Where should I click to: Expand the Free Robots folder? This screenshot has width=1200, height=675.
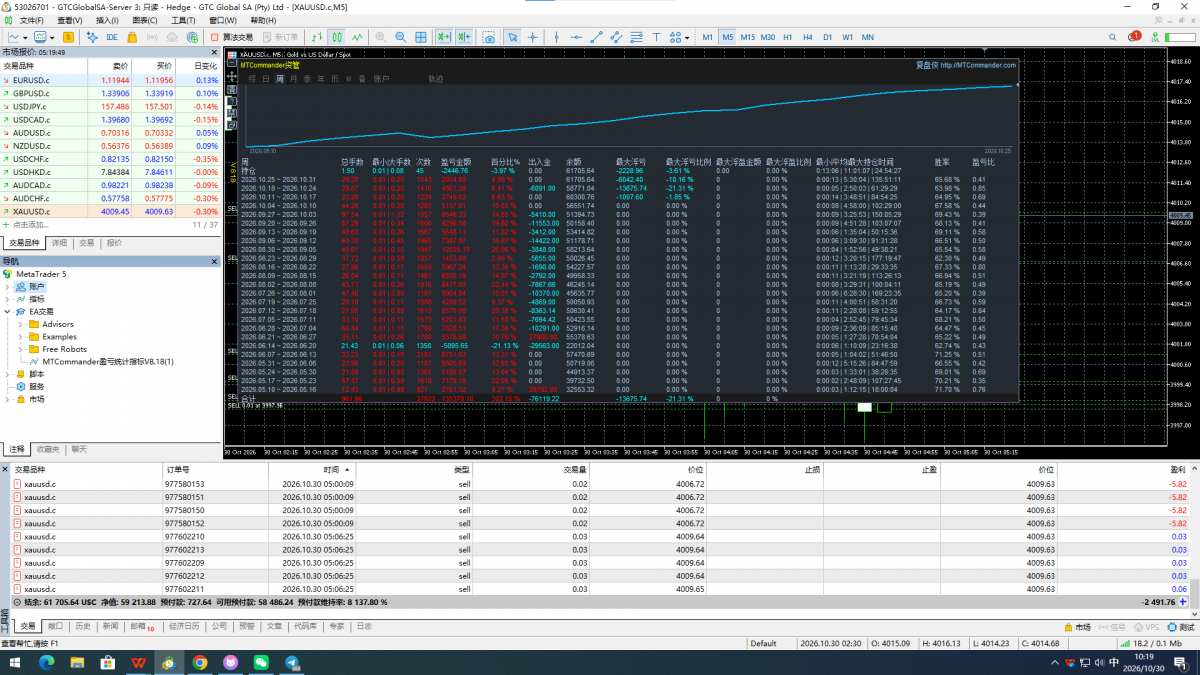tap(21, 349)
